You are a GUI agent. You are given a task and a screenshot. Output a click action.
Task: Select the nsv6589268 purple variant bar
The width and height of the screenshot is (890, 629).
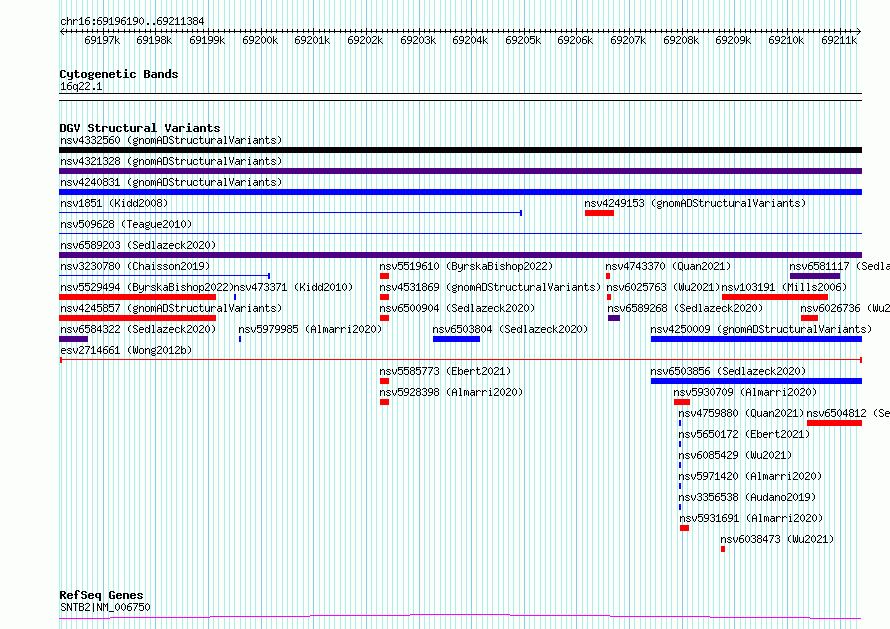(x=614, y=318)
